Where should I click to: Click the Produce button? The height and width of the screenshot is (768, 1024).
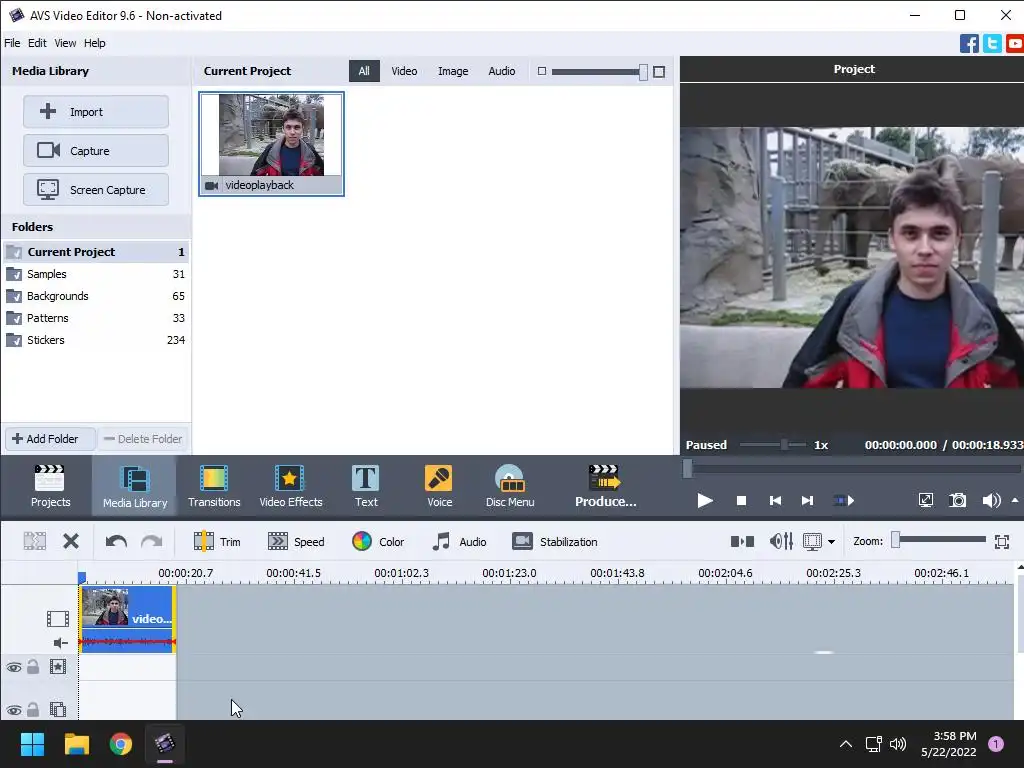coord(605,486)
